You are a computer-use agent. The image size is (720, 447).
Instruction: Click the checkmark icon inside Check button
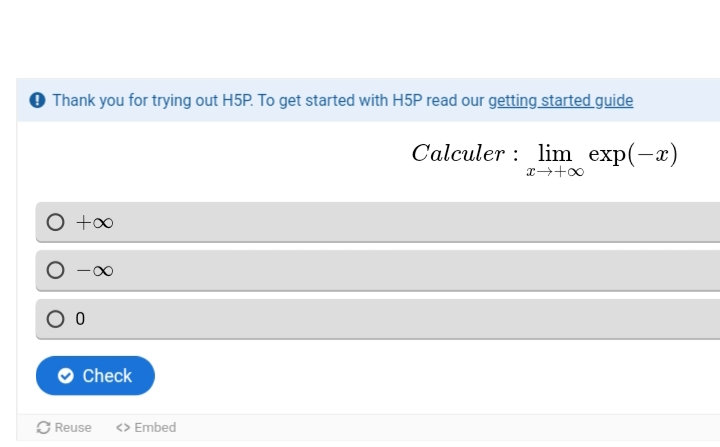tap(66, 376)
